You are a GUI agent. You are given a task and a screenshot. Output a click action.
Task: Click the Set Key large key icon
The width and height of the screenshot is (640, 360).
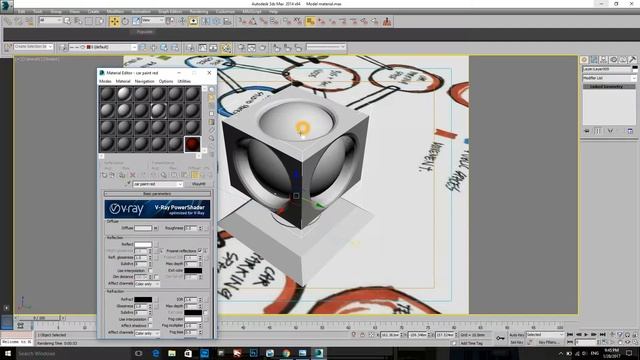(500, 338)
